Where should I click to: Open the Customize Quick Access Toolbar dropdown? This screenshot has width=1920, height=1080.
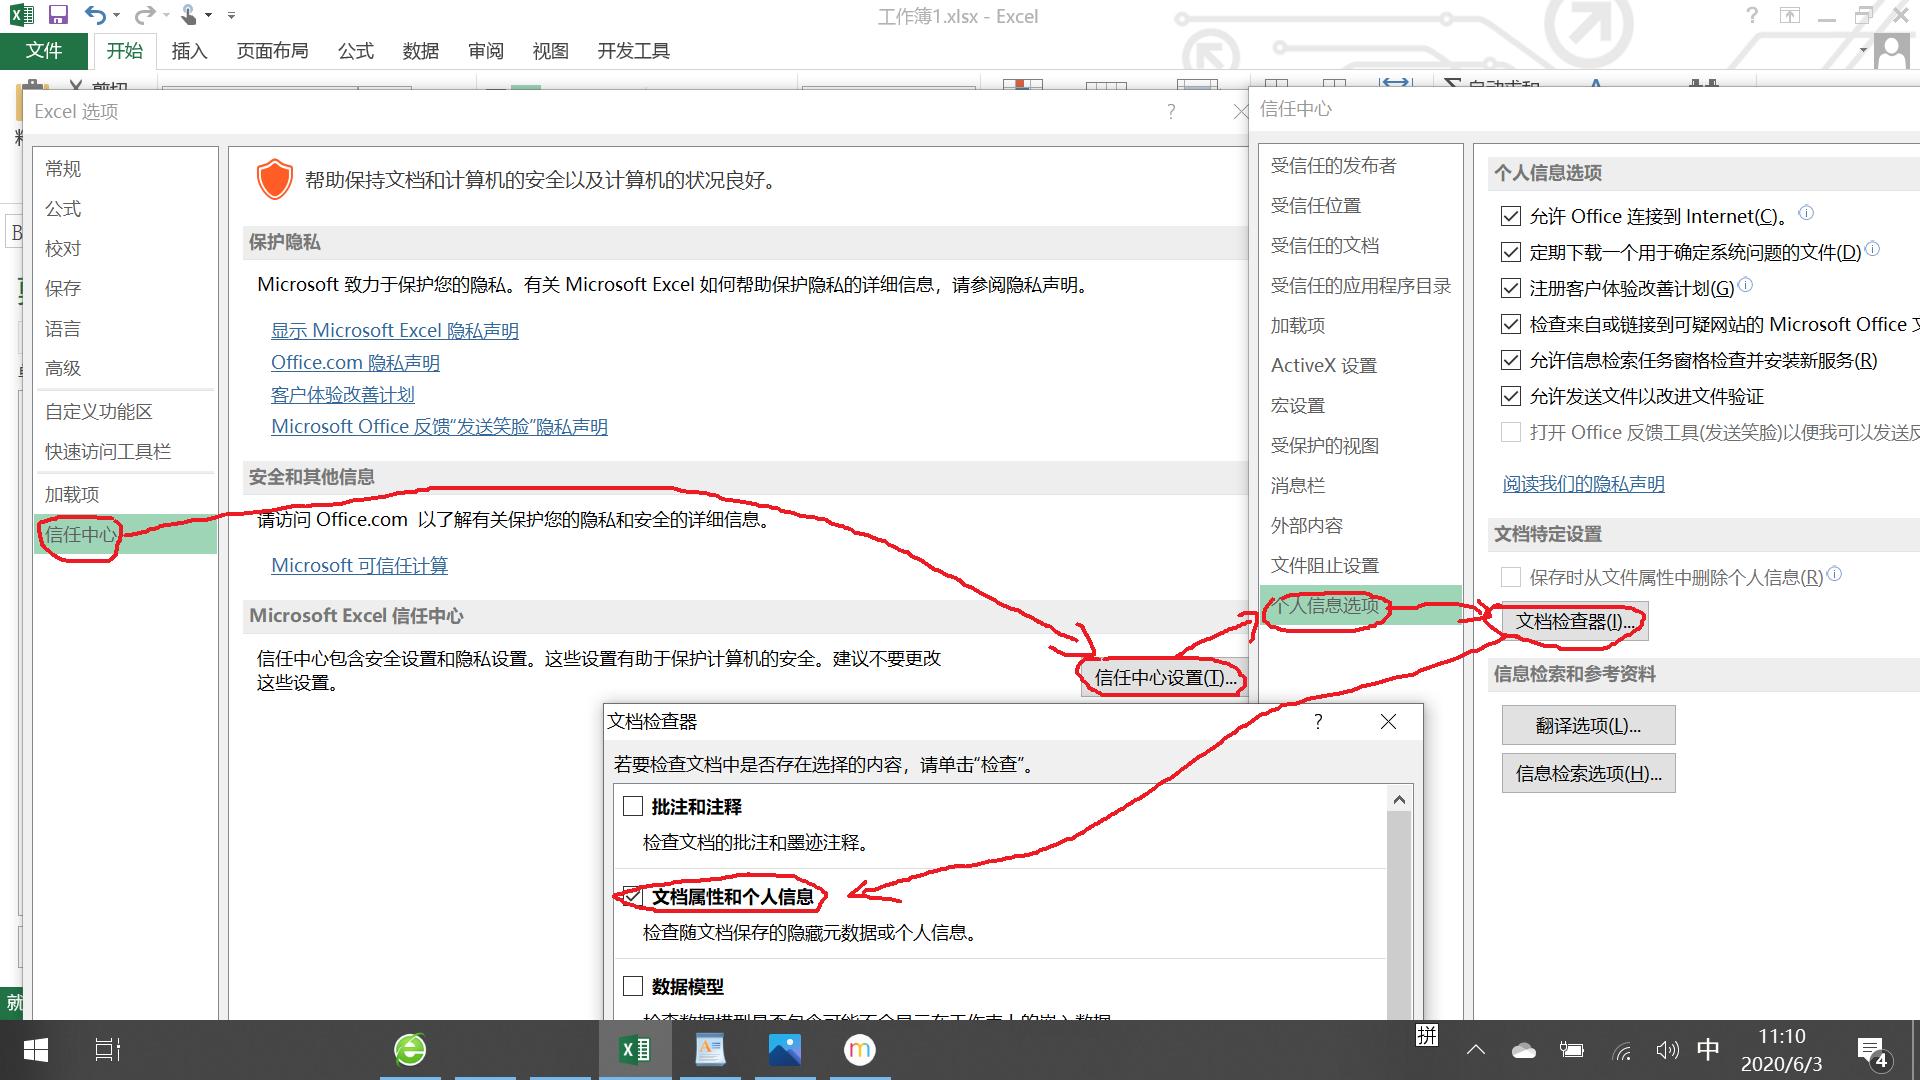pyautogui.click(x=231, y=15)
